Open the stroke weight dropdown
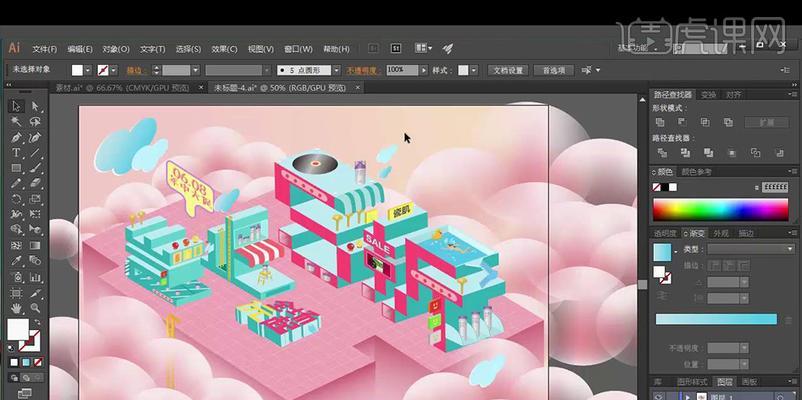This screenshot has height=400, width=802. pyautogui.click(x=195, y=70)
